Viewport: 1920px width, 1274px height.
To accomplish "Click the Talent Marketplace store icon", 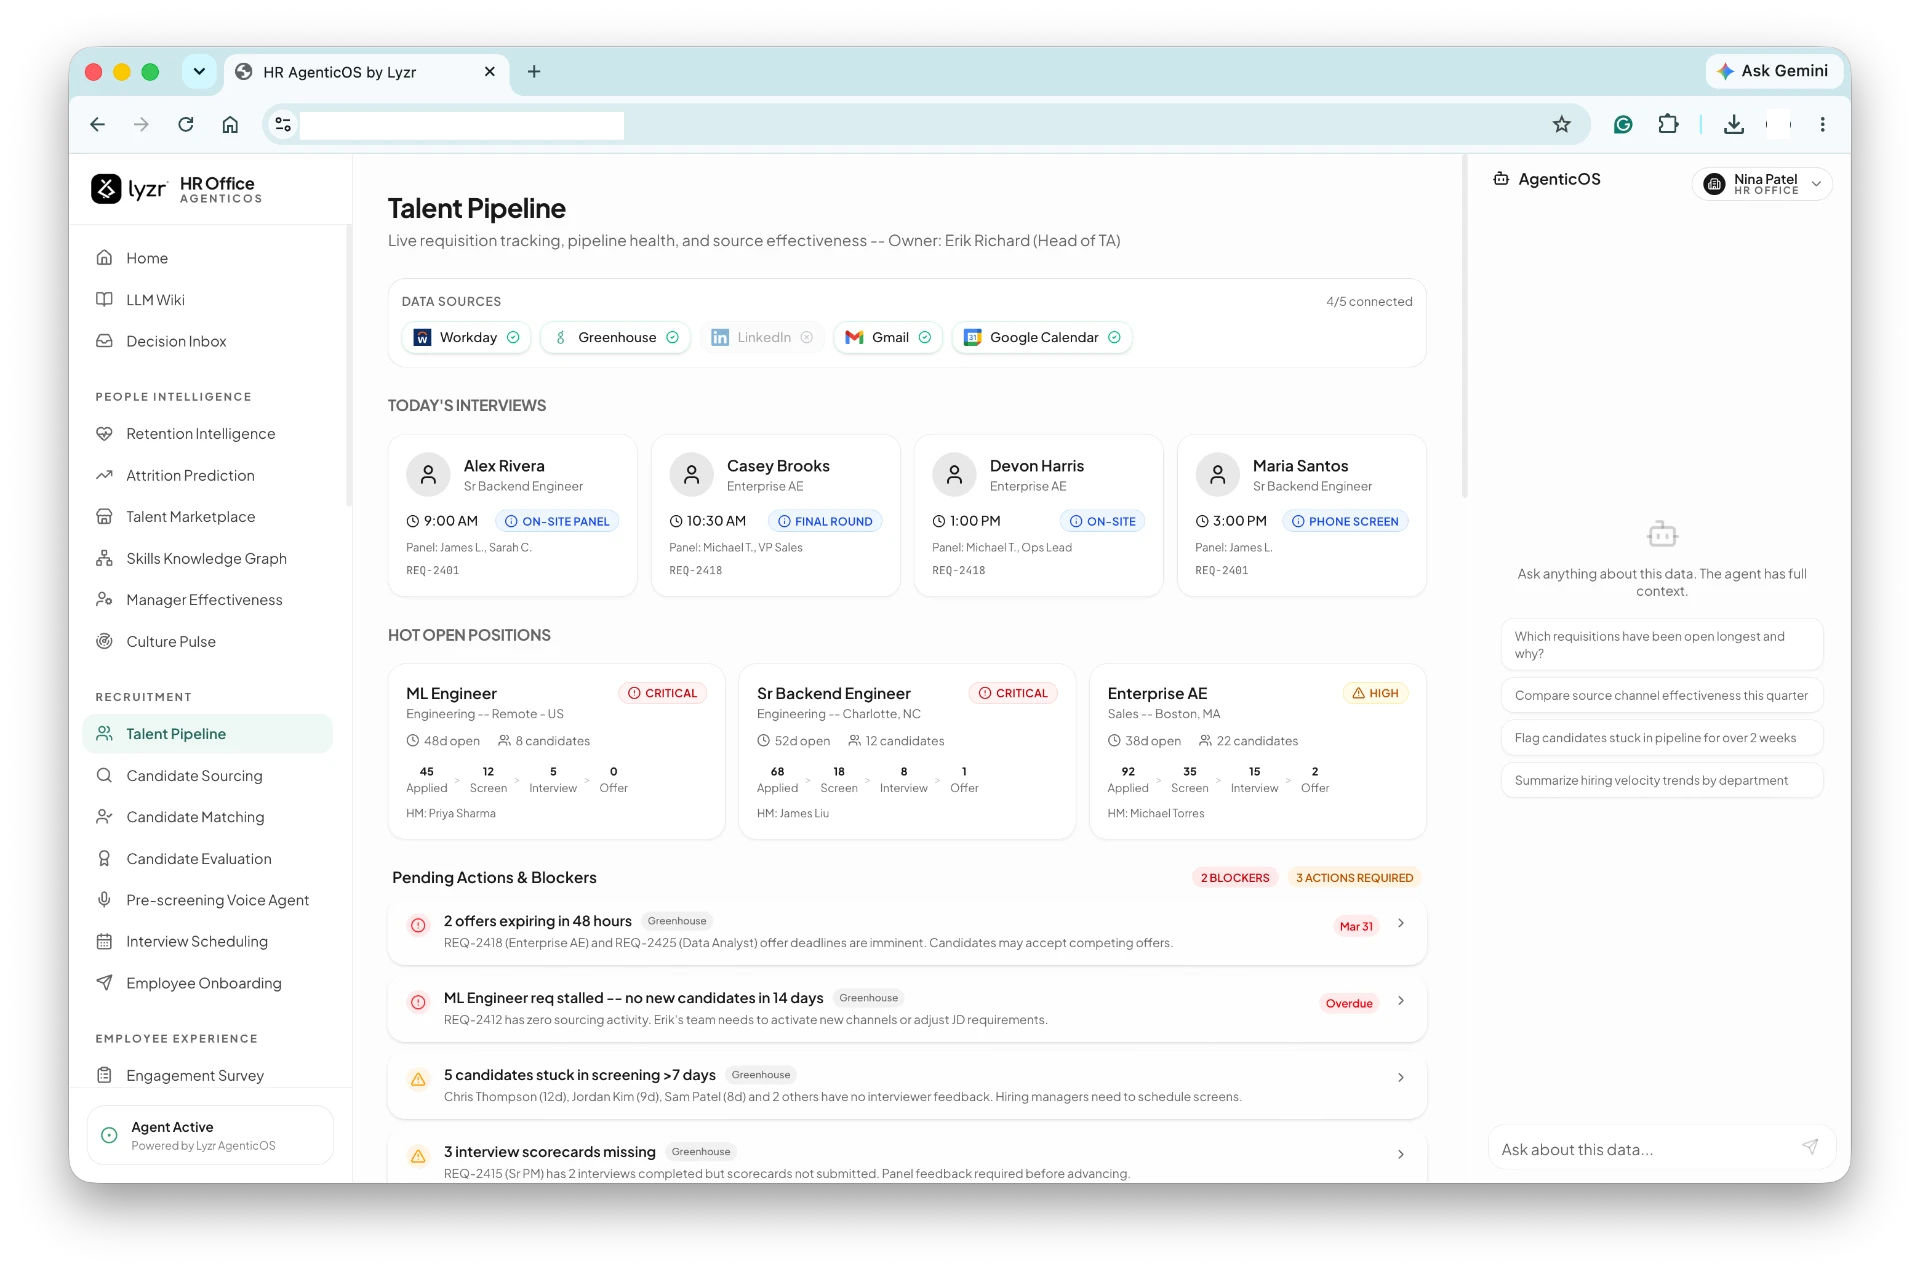I will 104,517.
